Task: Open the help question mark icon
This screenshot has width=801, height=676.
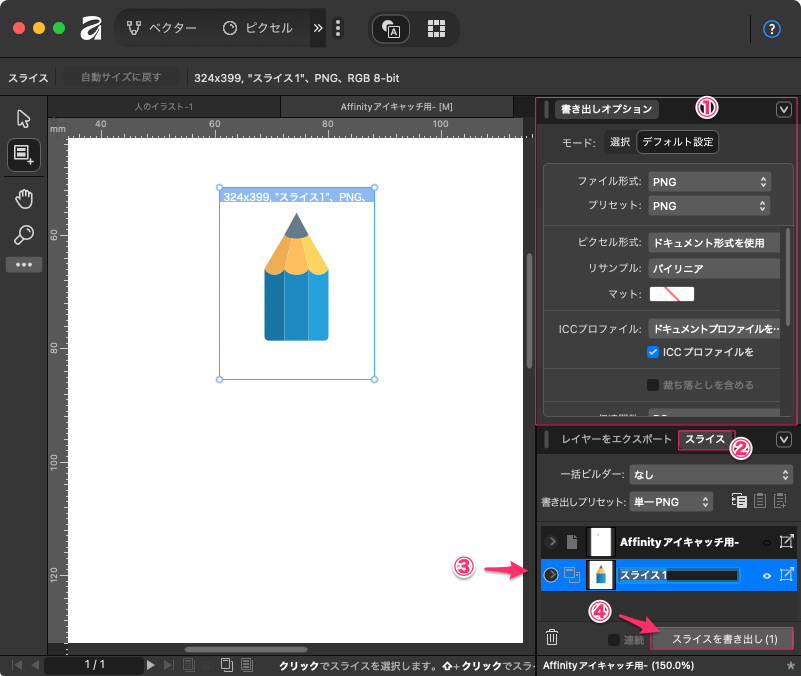Action: (771, 29)
